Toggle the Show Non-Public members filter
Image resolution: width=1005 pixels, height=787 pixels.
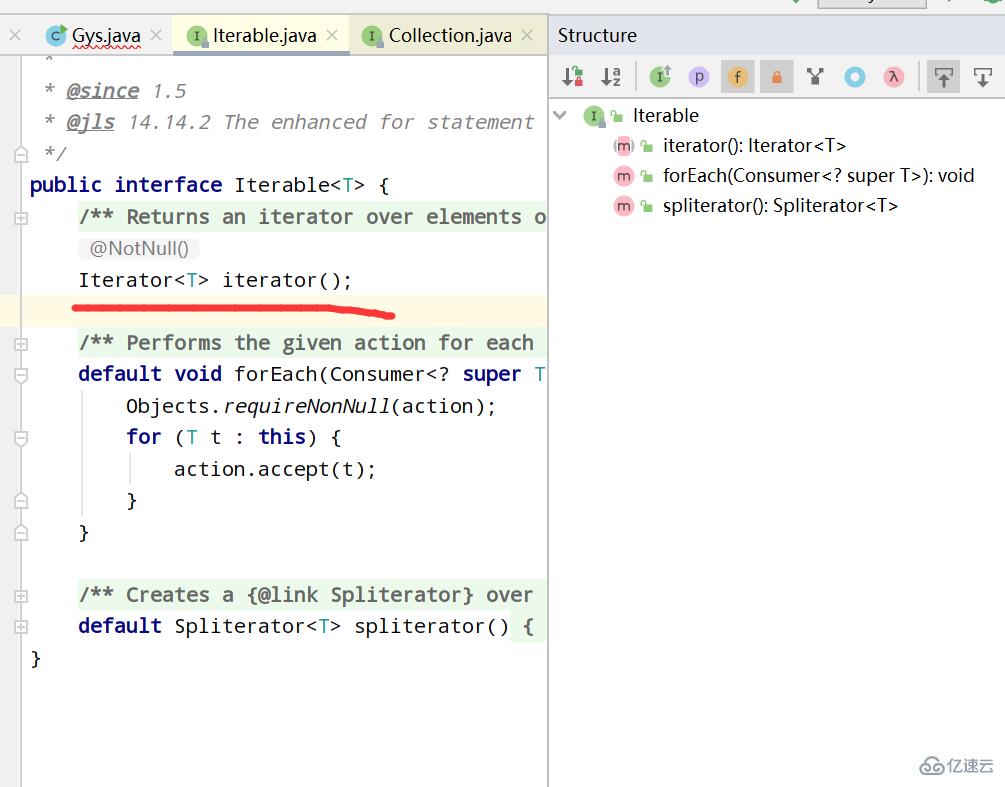[776, 77]
